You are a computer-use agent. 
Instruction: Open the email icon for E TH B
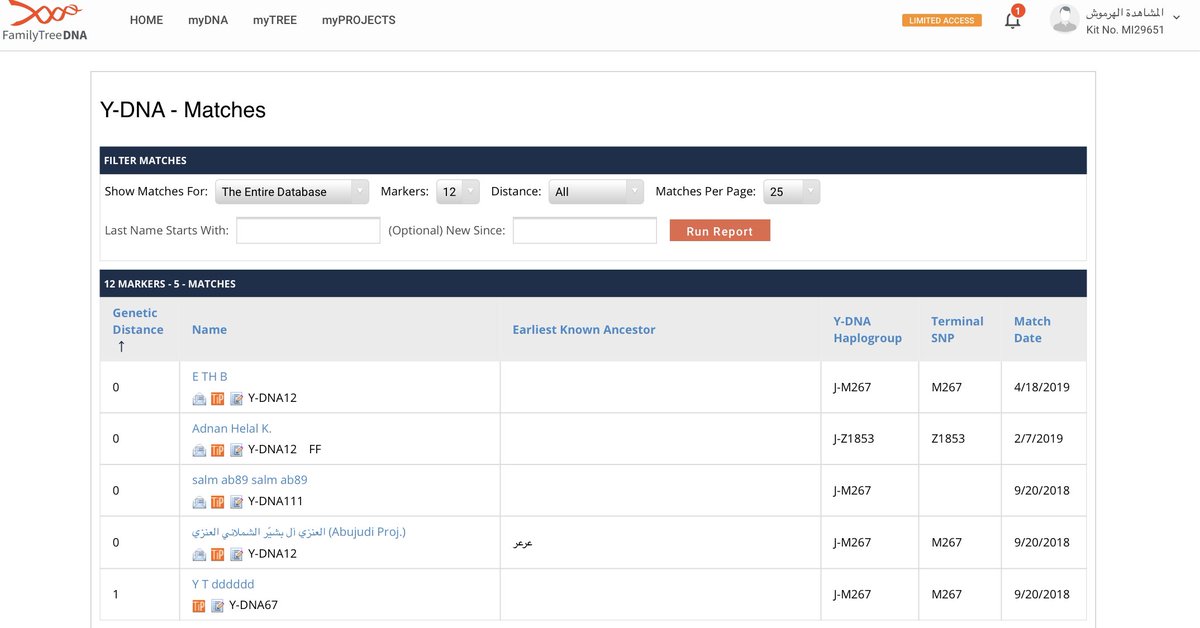point(199,398)
